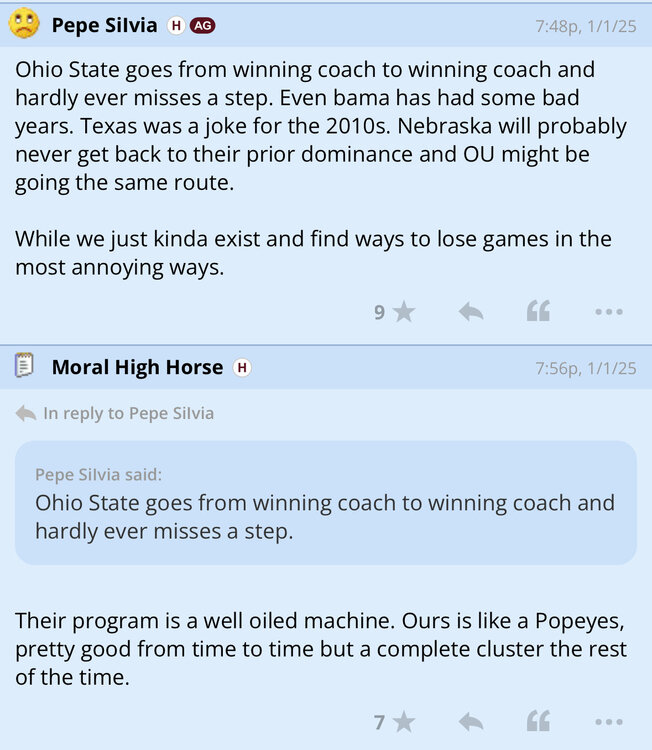Click Pepe Silvia's emoji avatar
Screen dimensions: 652x750
24,24
